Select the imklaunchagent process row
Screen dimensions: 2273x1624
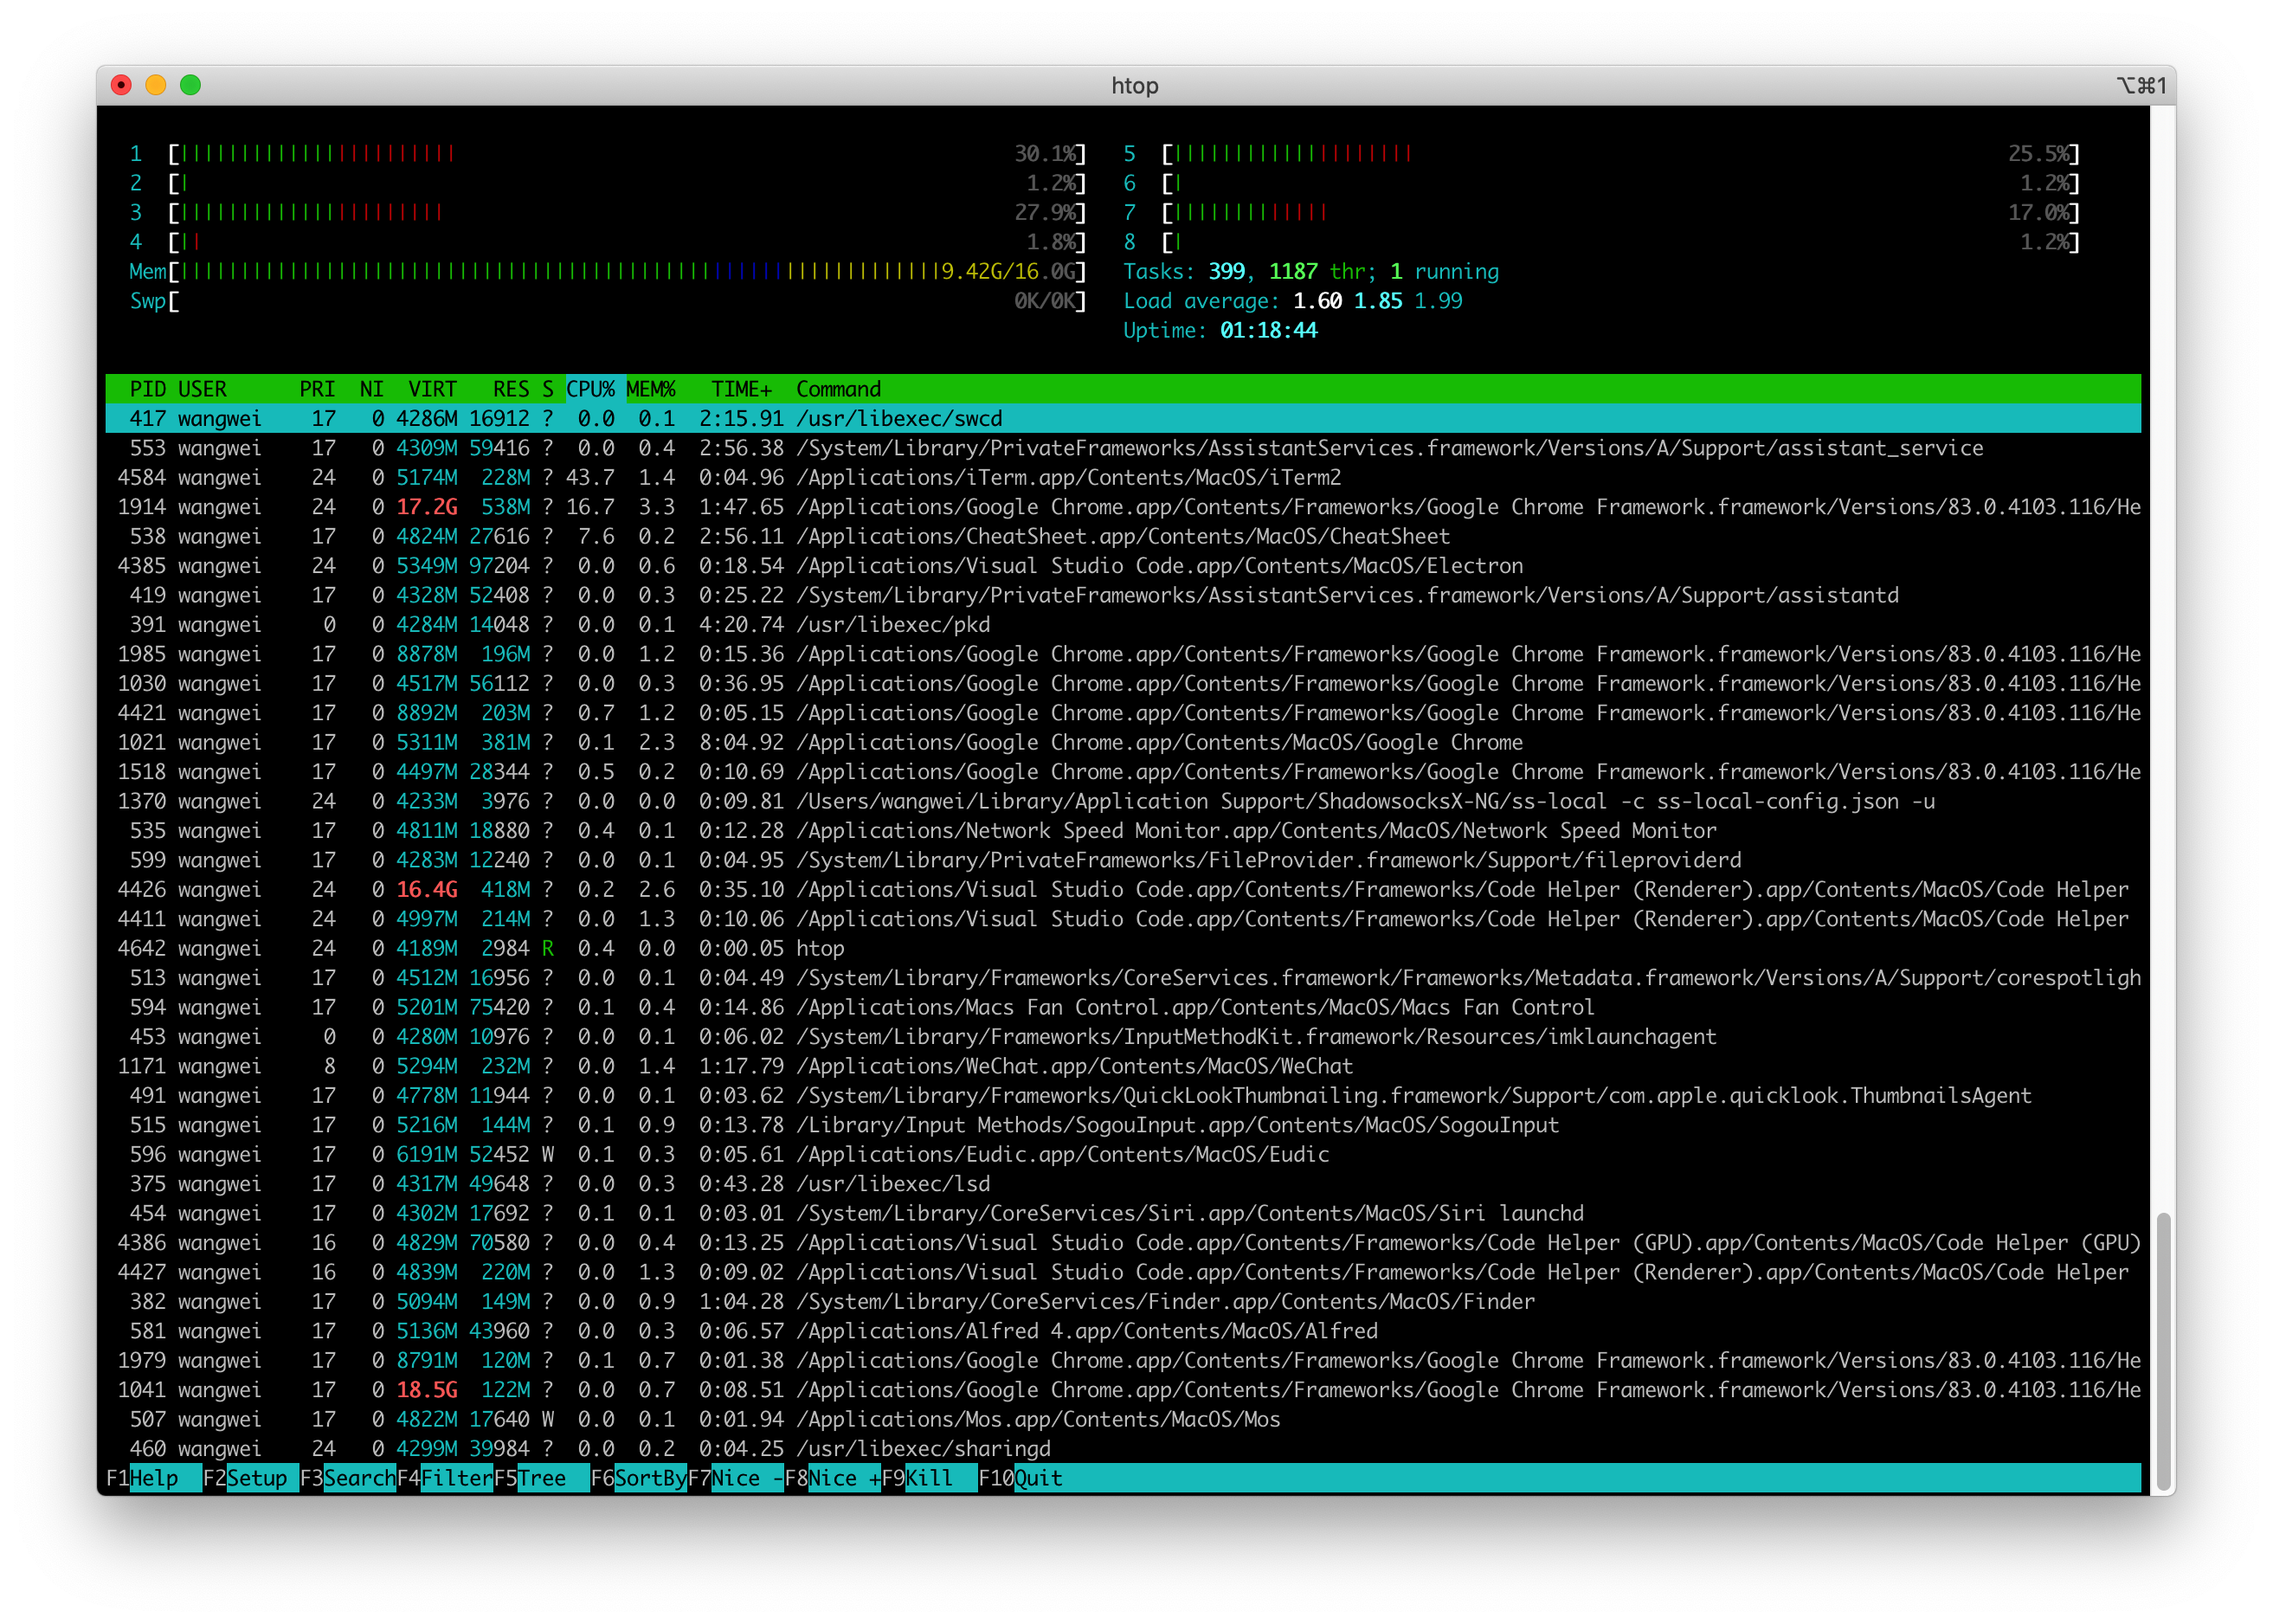tap(1123, 1036)
